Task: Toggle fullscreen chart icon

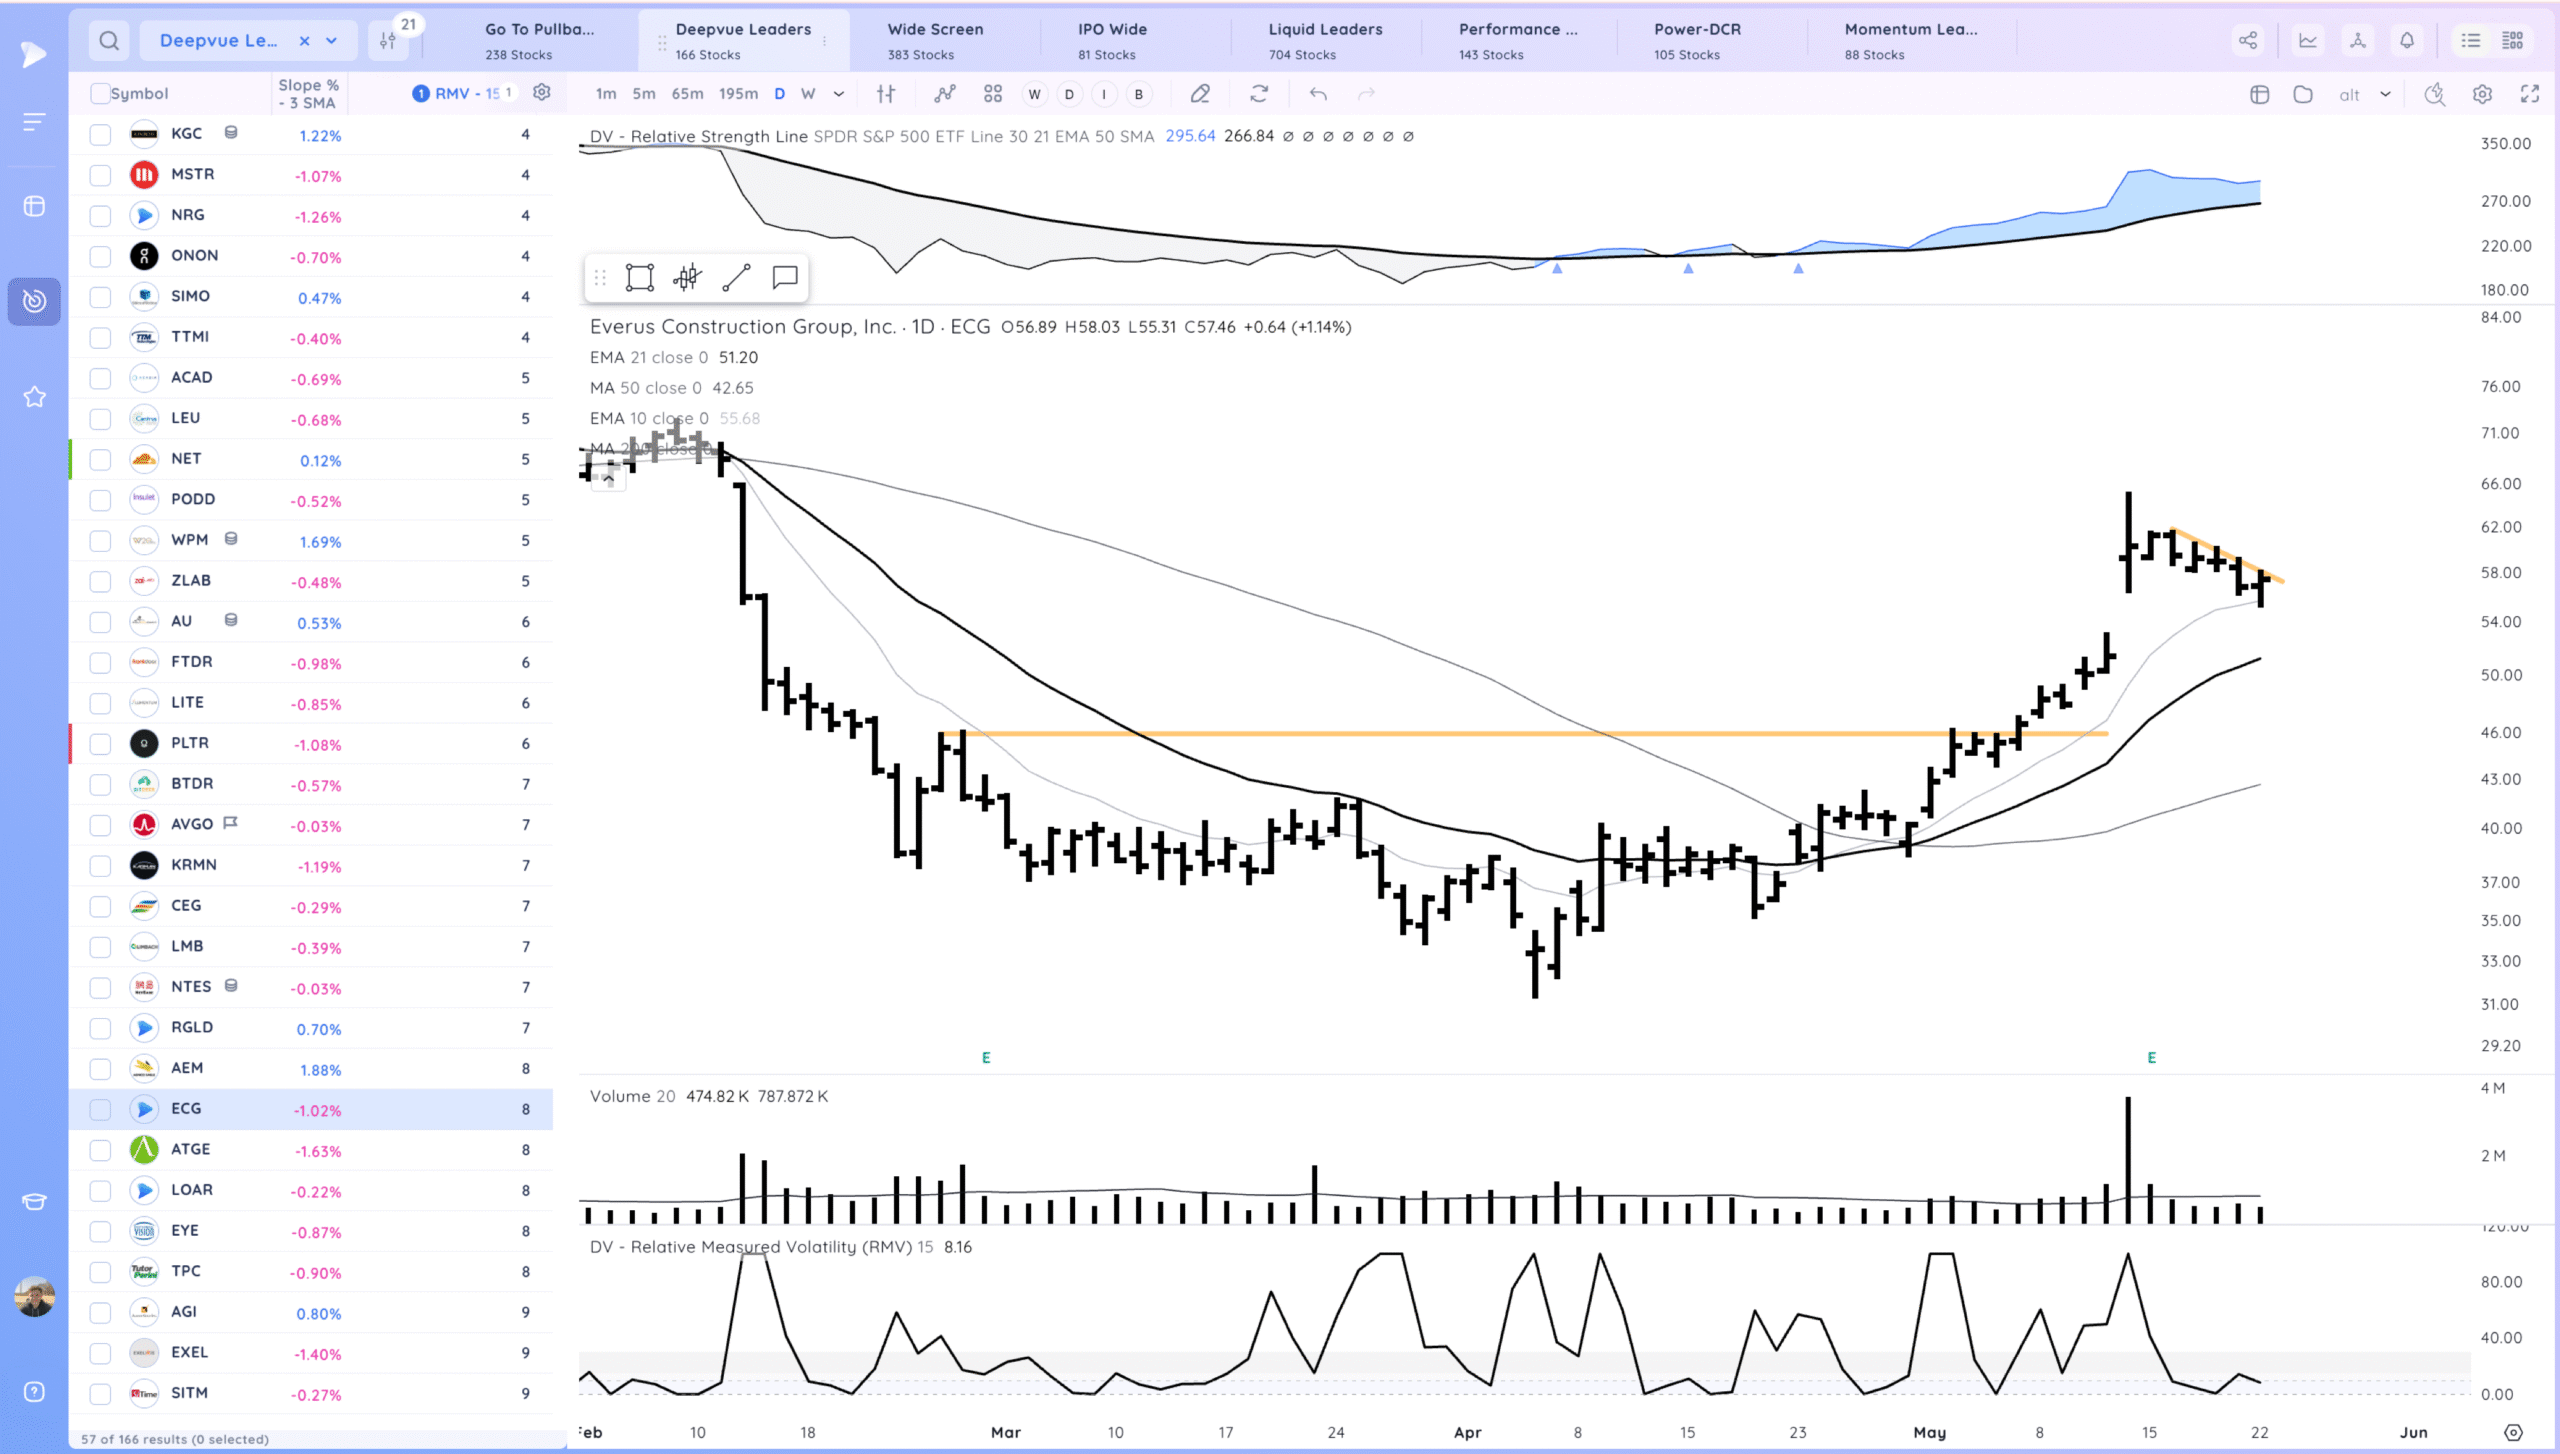Action: click(x=2530, y=95)
